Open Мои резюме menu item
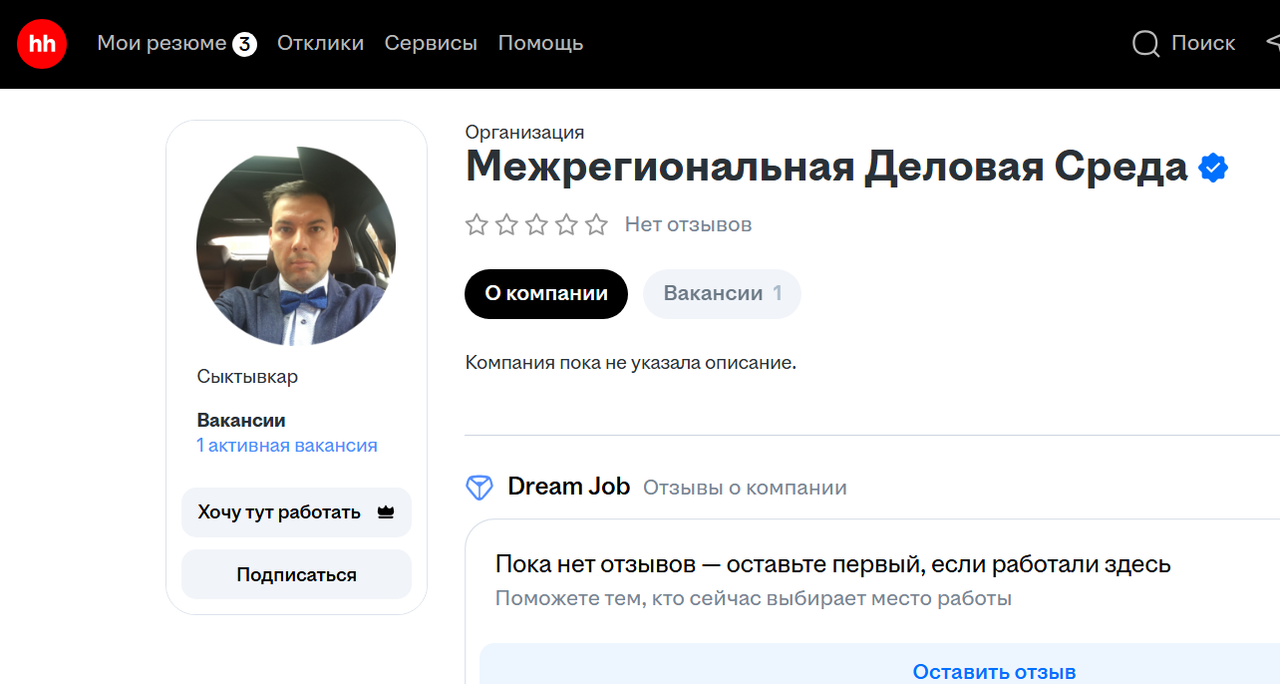The image size is (1280, 684). (162, 43)
